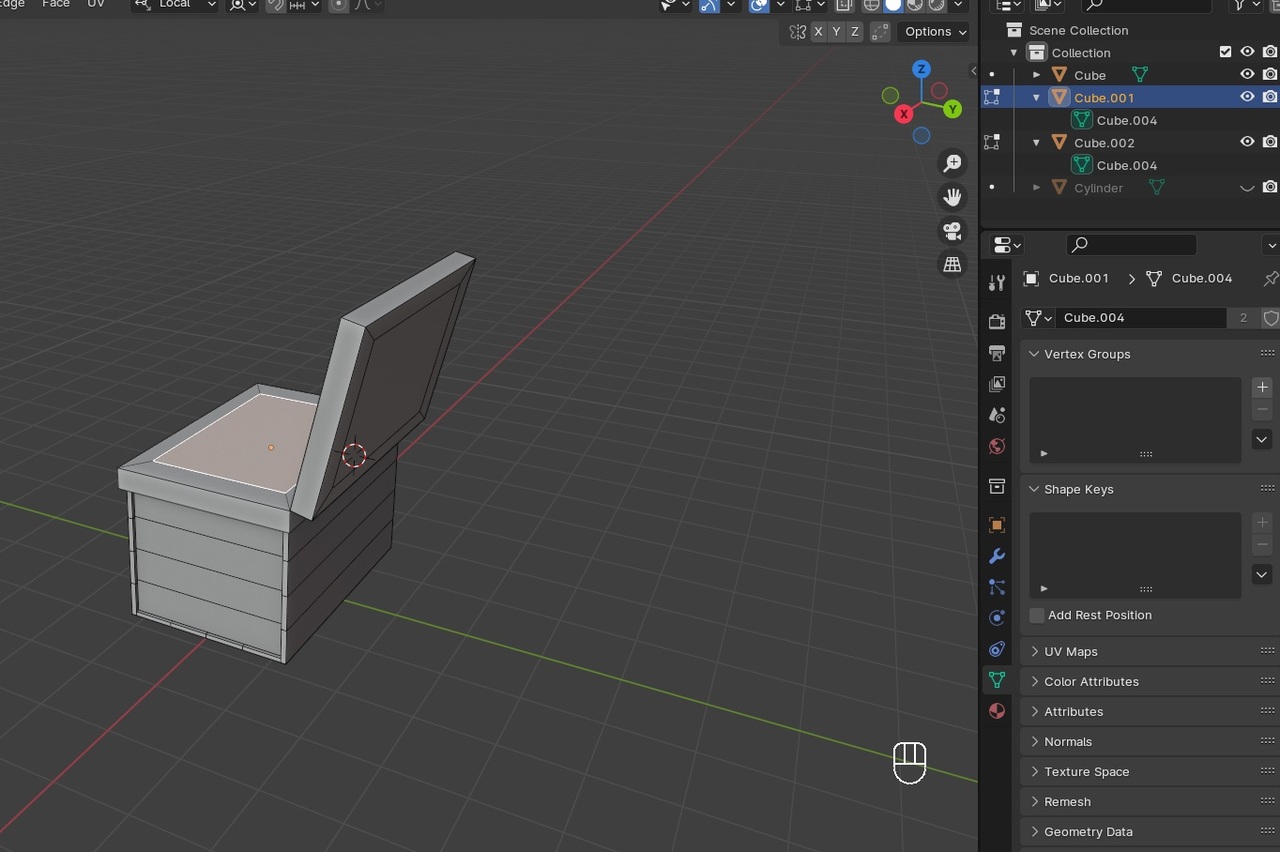Hide Cube.001 using its eye icon
The image size is (1280, 852).
coord(1247,97)
